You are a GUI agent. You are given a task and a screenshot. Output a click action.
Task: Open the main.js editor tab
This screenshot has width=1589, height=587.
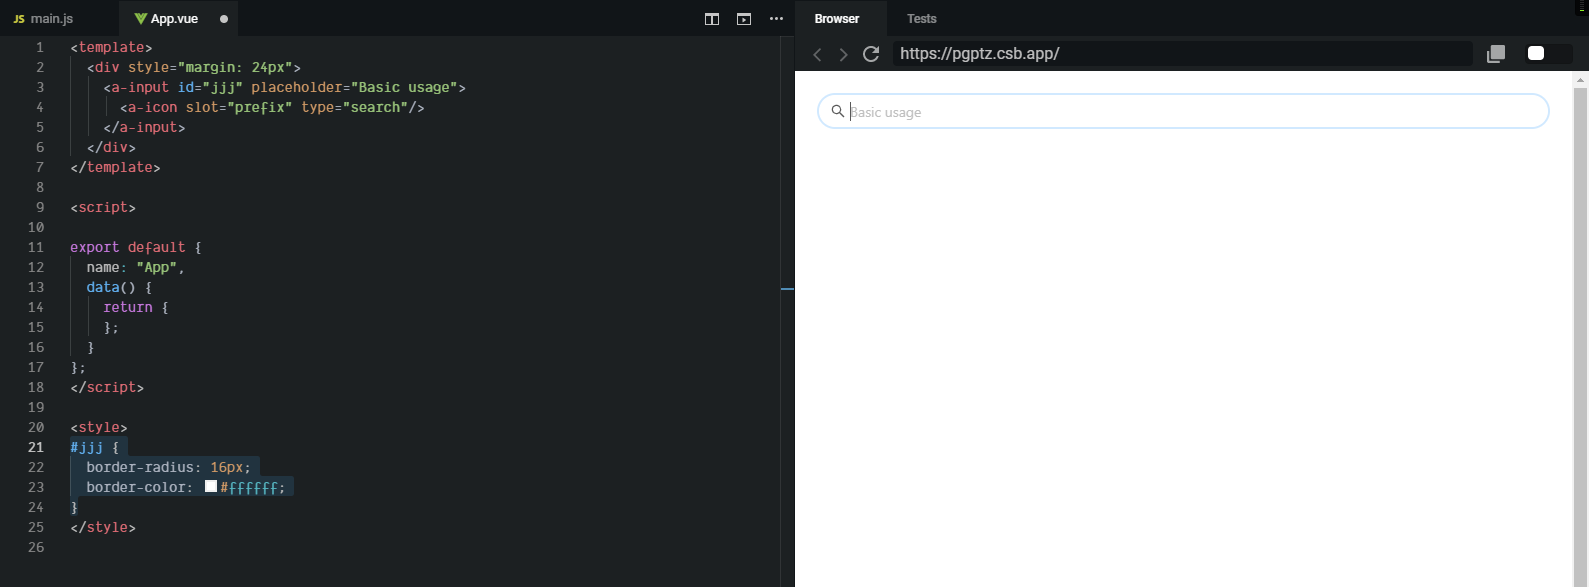pyautogui.click(x=44, y=19)
